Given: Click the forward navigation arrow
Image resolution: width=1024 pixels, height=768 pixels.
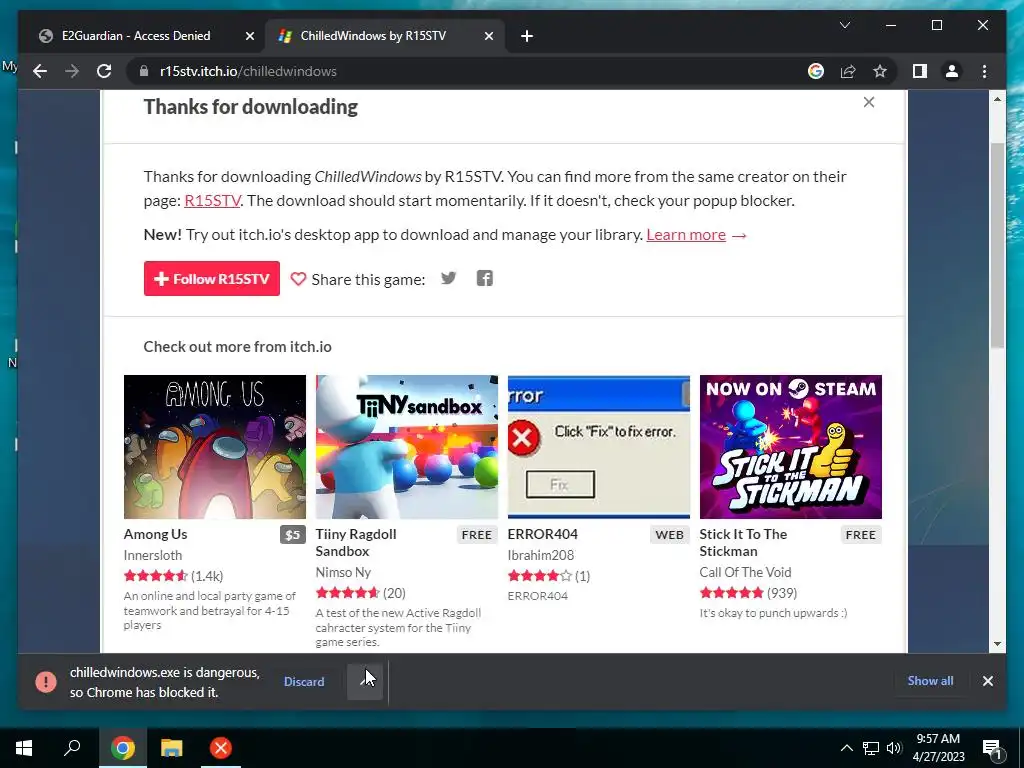Looking at the screenshot, I should 72,71.
